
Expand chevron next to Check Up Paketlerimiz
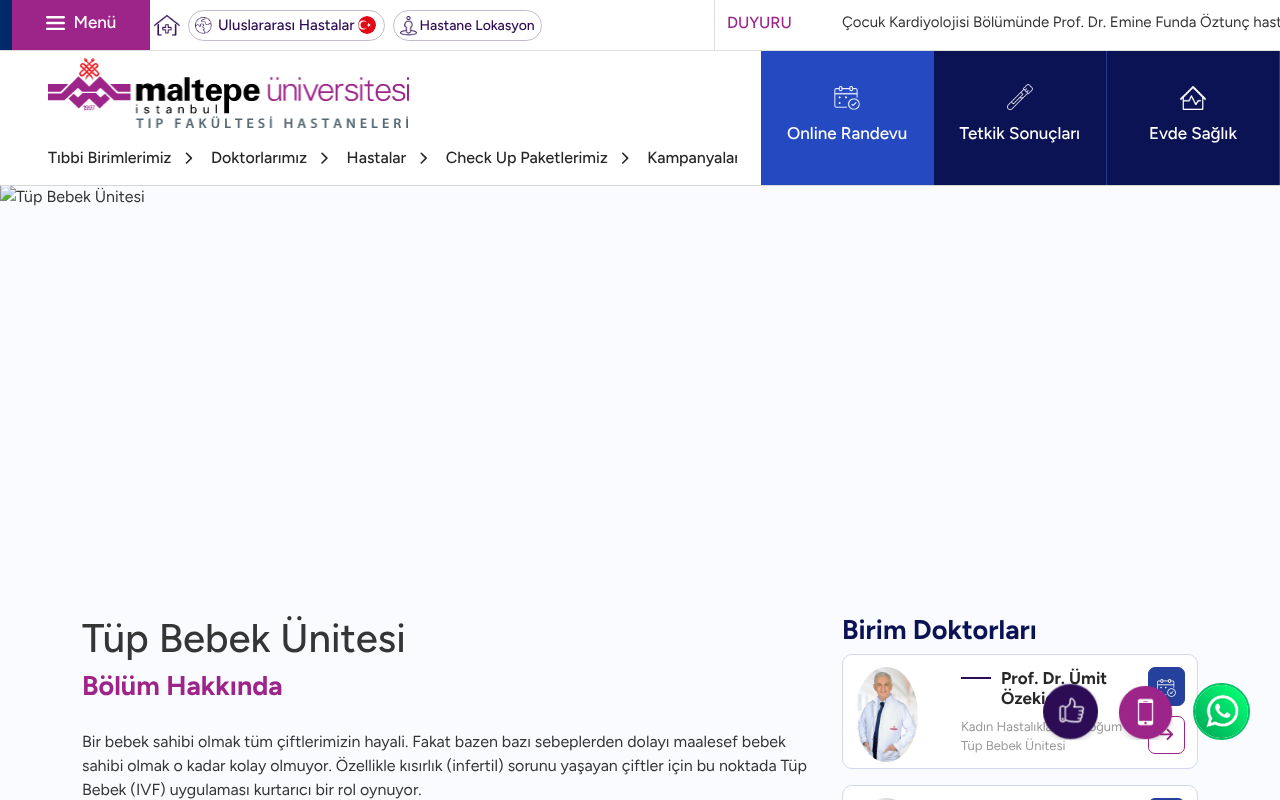tap(626, 158)
